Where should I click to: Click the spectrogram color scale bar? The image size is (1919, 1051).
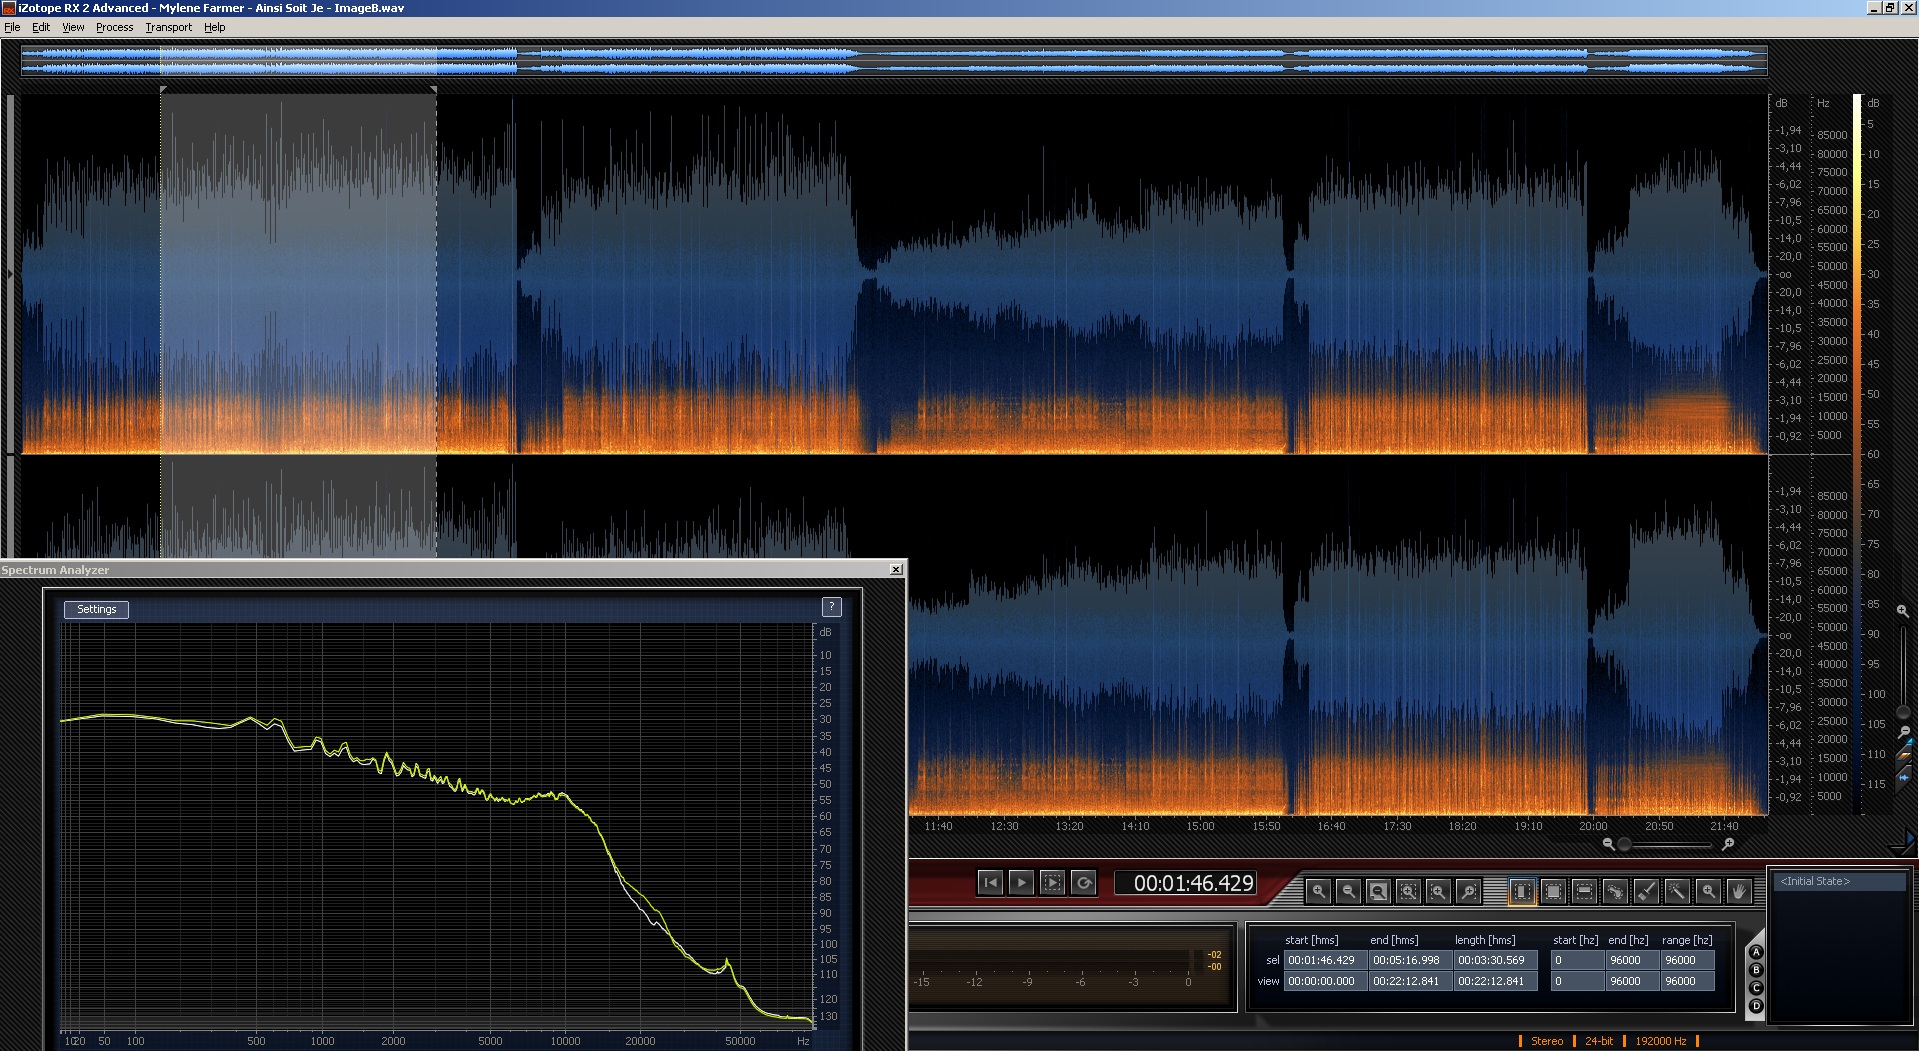pyautogui.click(x=1857, y=454)
